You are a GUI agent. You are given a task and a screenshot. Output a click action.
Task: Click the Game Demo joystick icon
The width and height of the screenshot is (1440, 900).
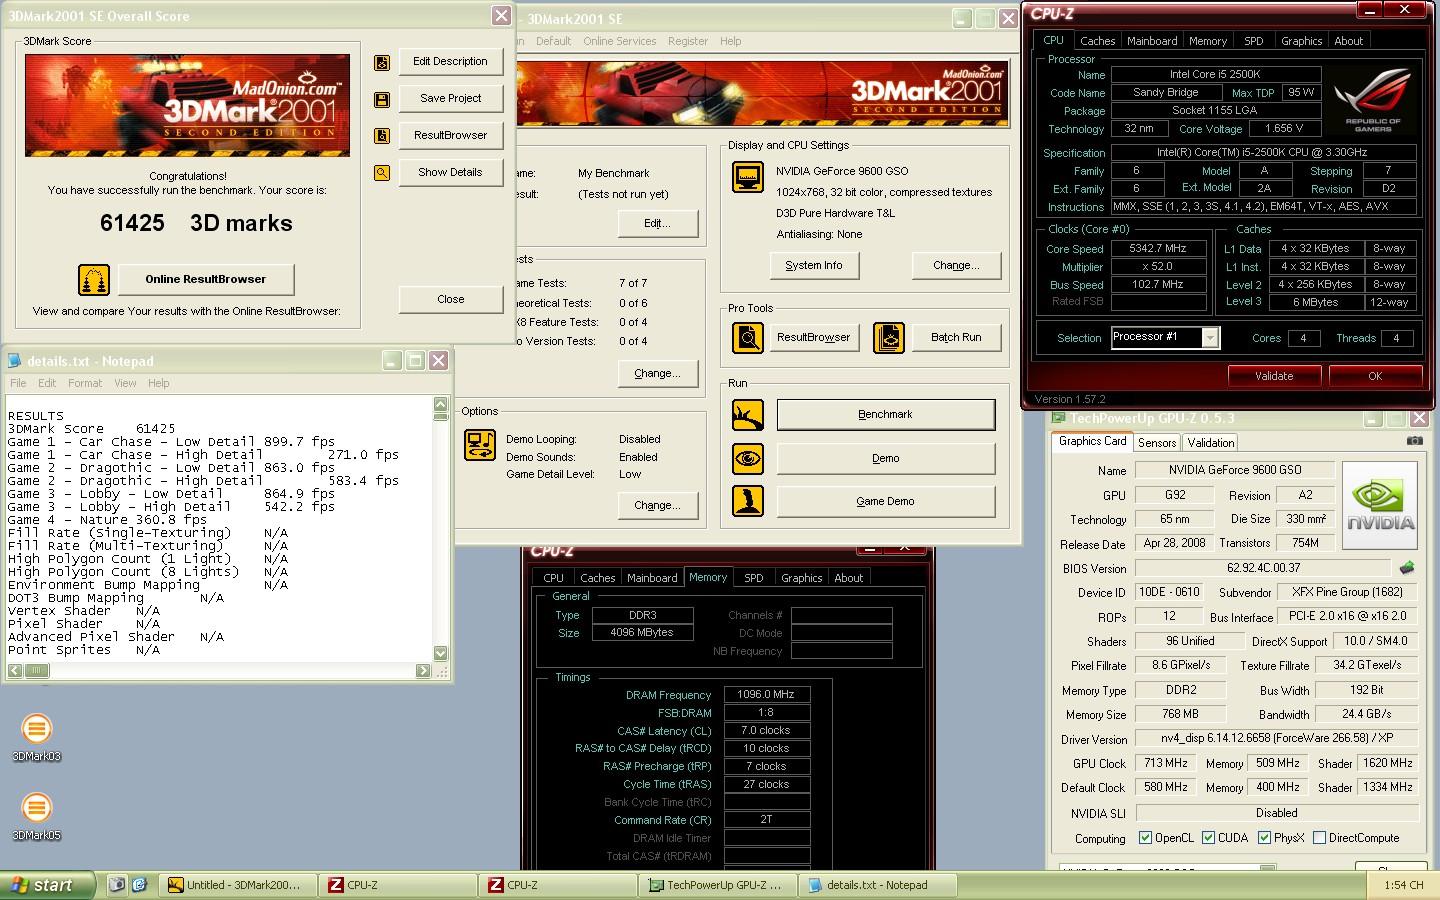[747, 501]
